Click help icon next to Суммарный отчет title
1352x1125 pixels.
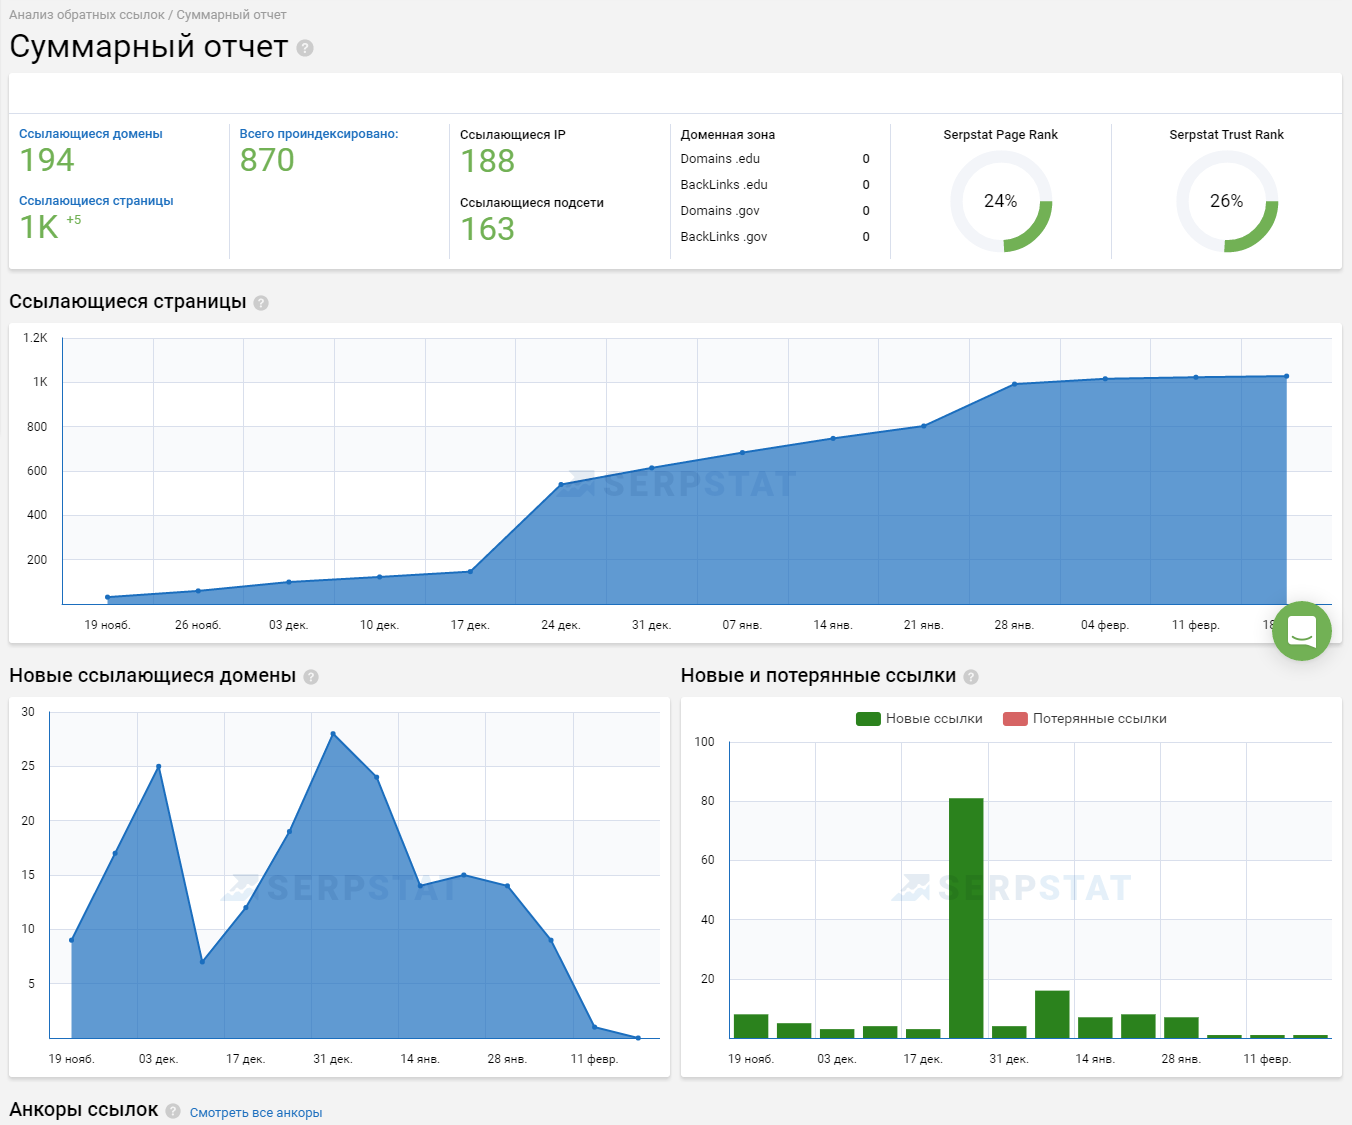coord(305,48)
